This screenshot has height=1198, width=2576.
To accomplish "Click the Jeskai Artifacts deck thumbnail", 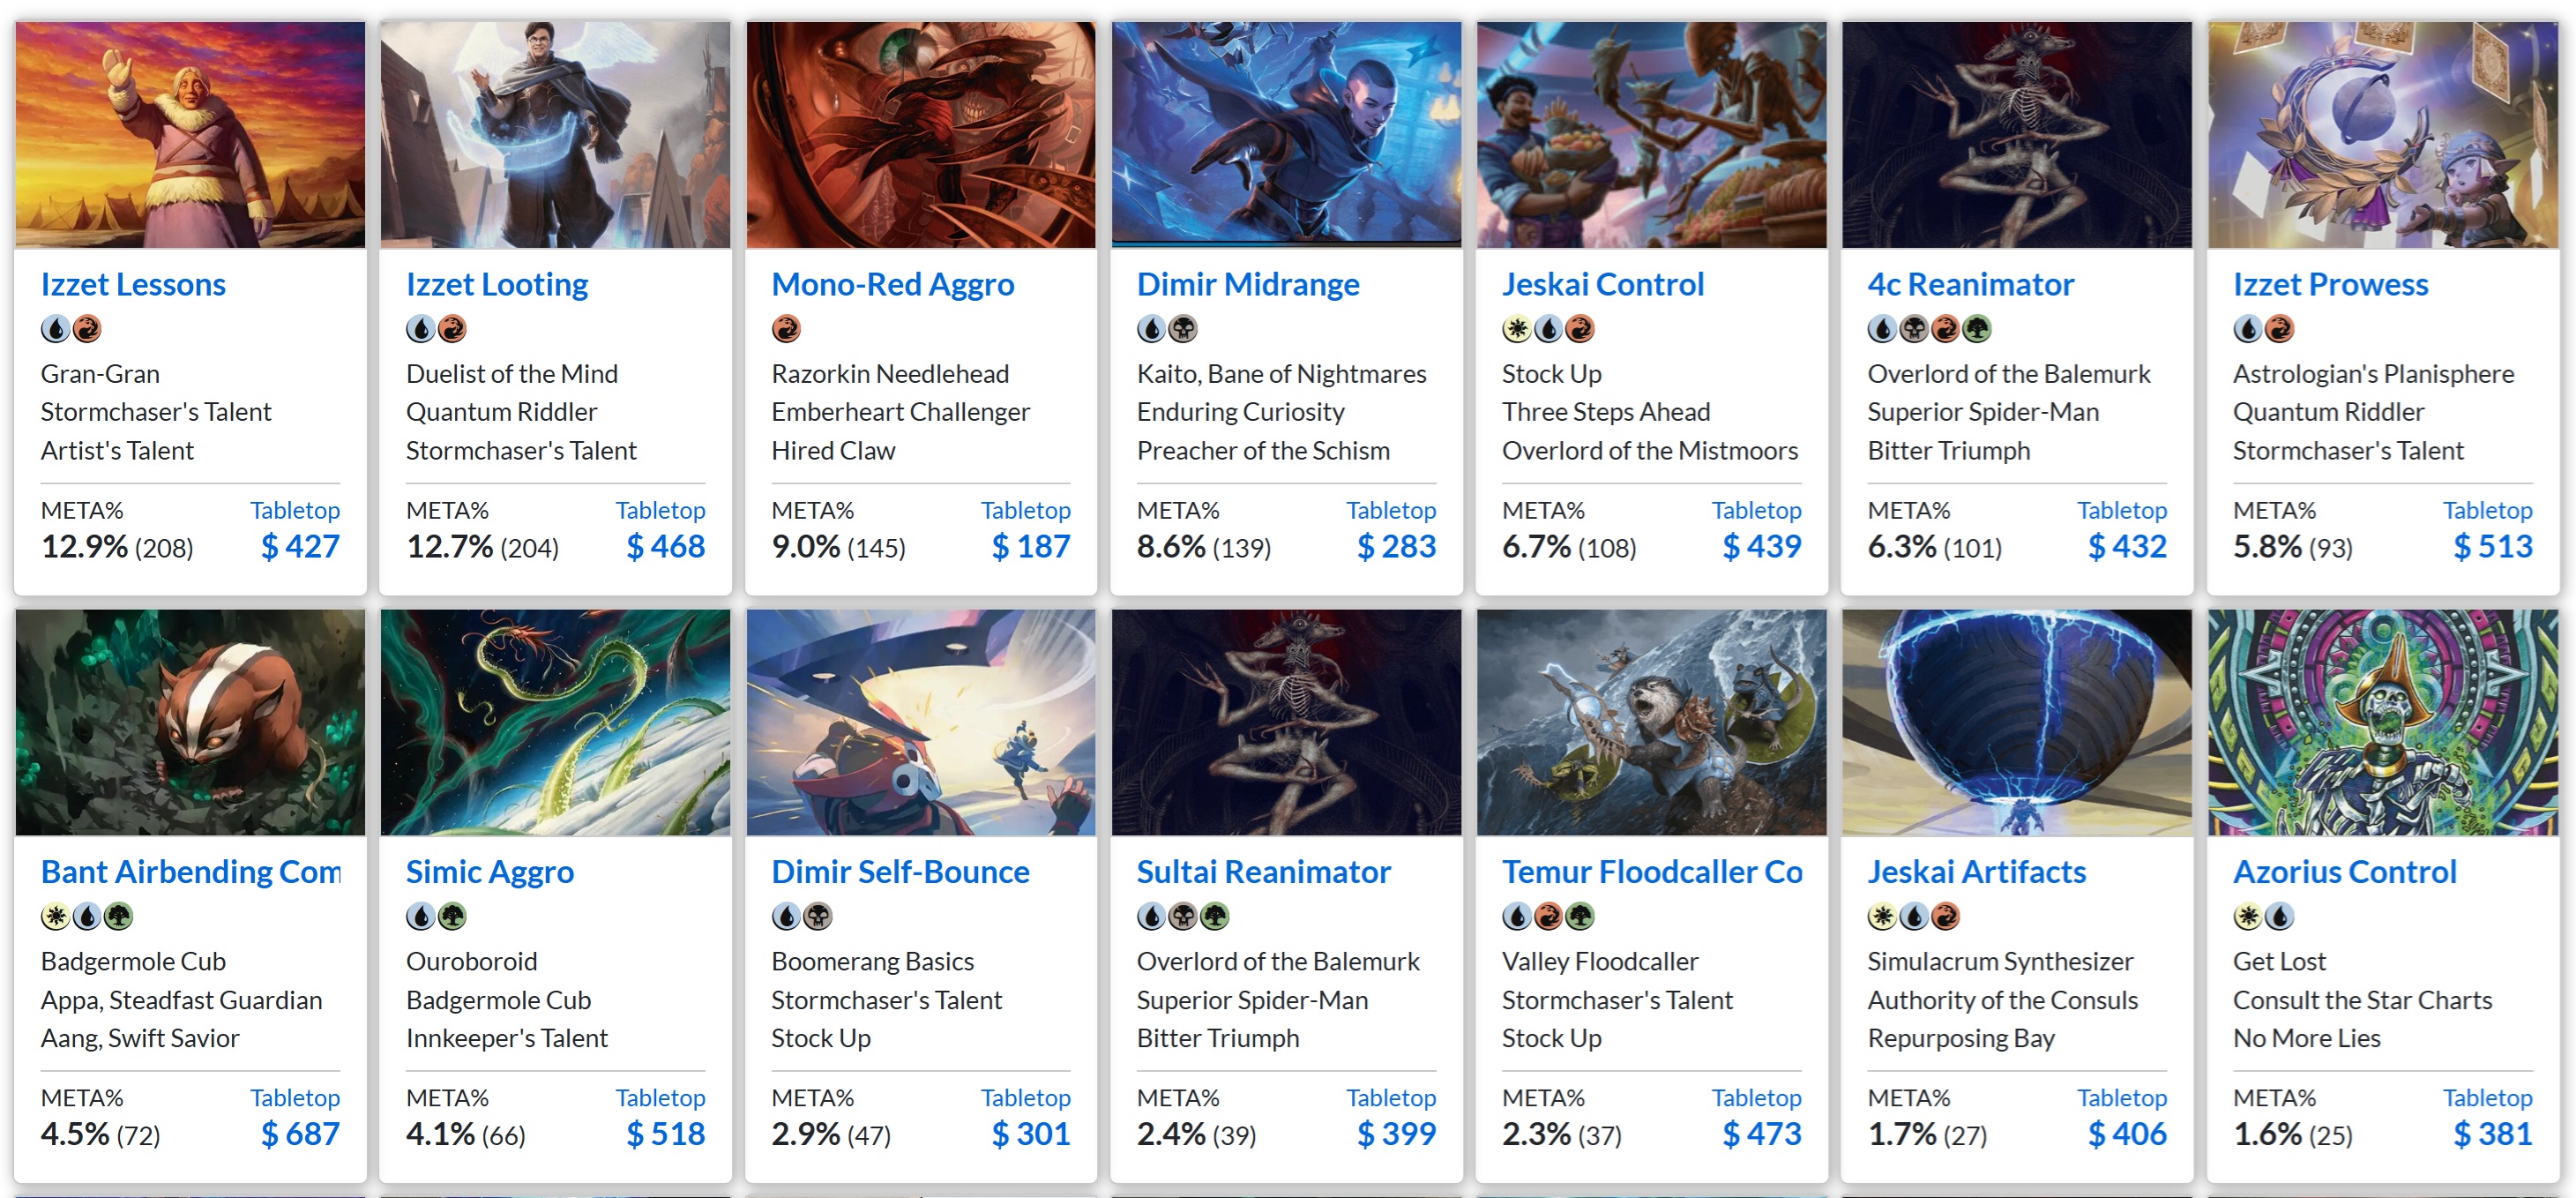I will pos(2016,722).
